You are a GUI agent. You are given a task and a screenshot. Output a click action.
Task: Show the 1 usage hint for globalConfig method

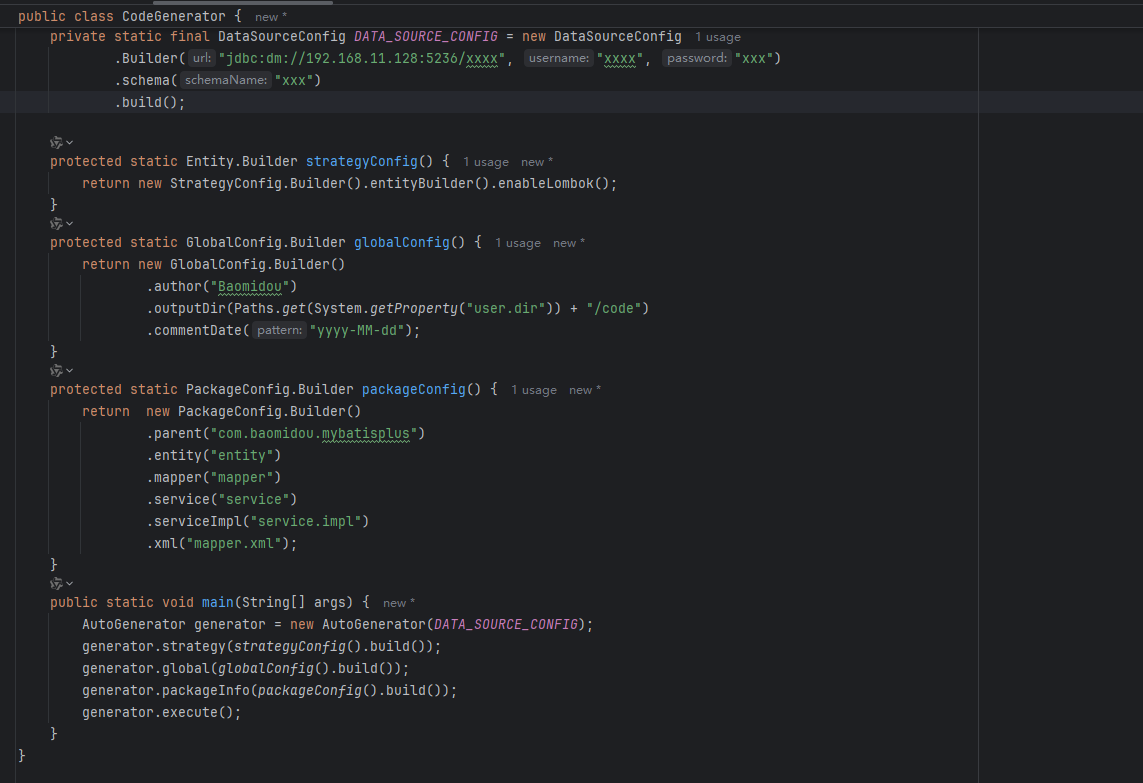[x=518, y=243]
